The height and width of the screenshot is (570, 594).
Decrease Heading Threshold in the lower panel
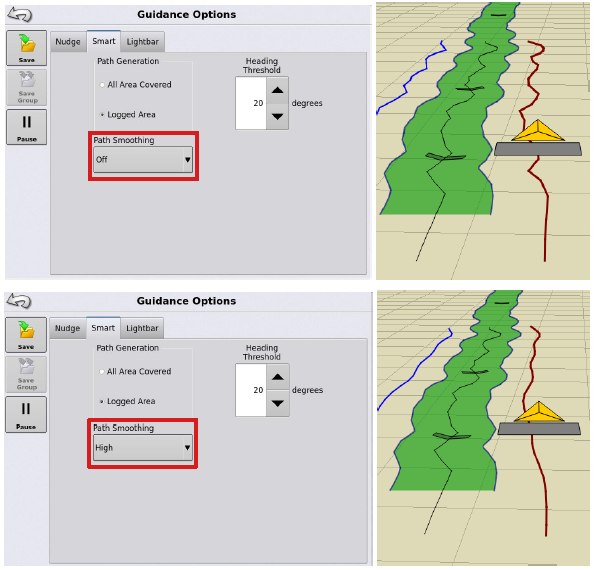coord(278,404)
